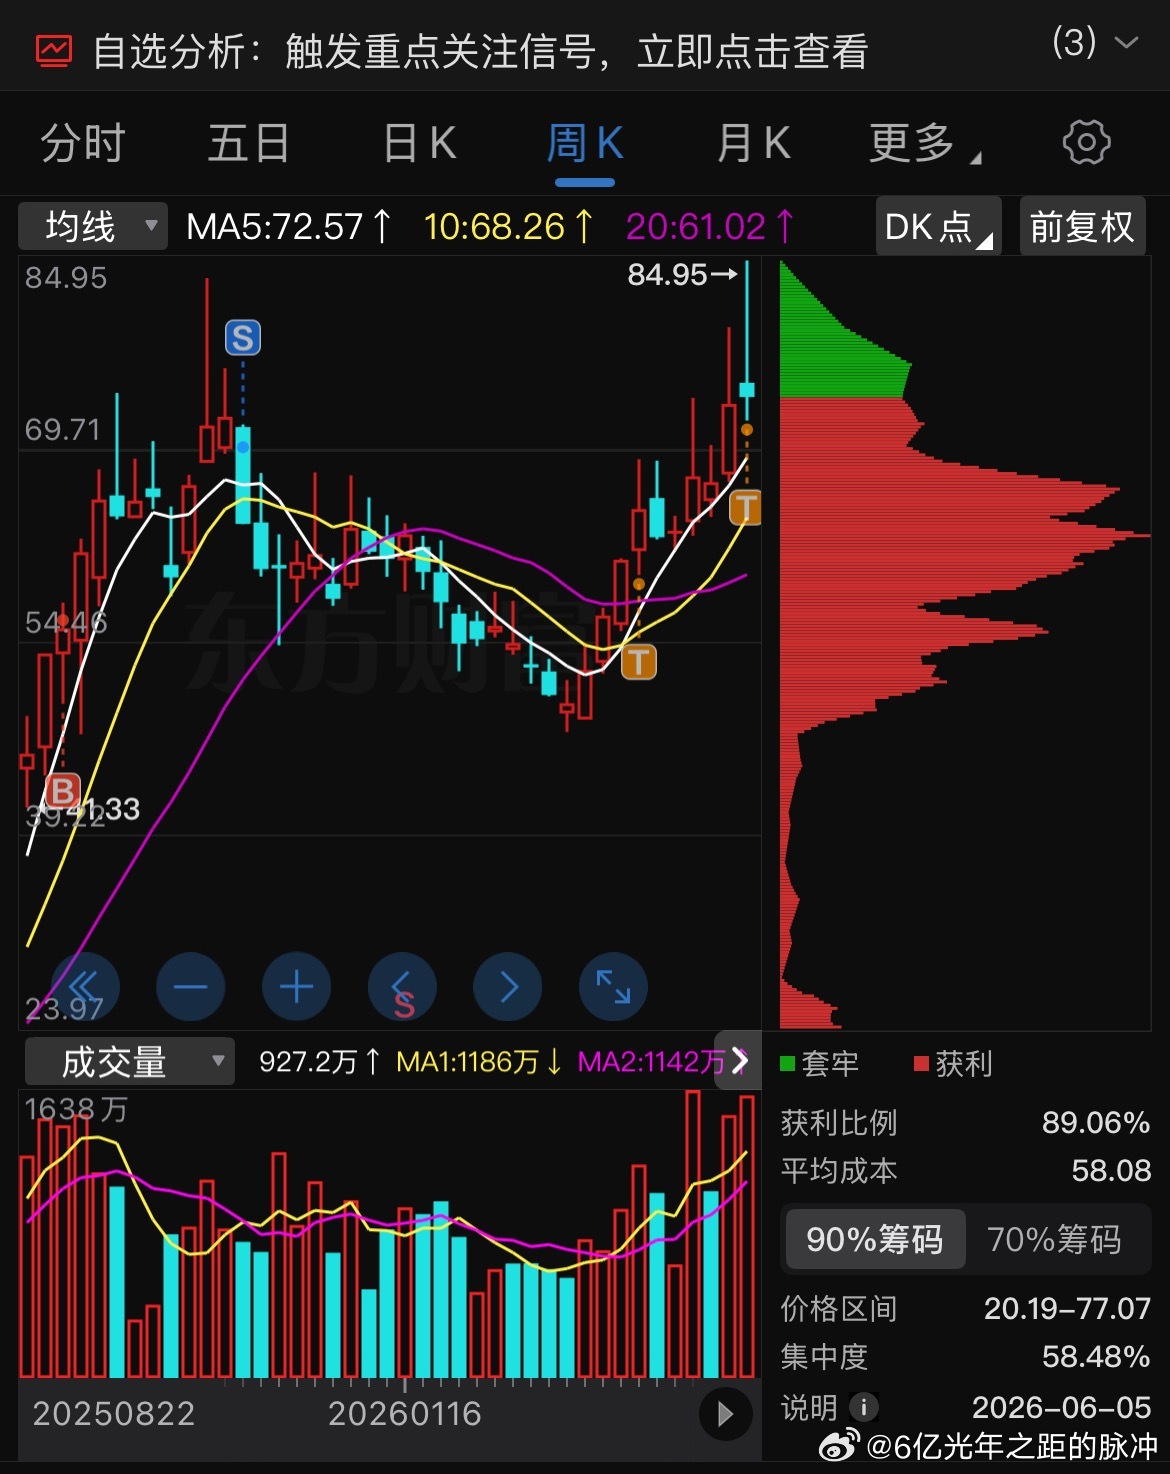Tap the 84.95 high price label with arrow
1170x1474 pixels.
(x=682, y=274)
